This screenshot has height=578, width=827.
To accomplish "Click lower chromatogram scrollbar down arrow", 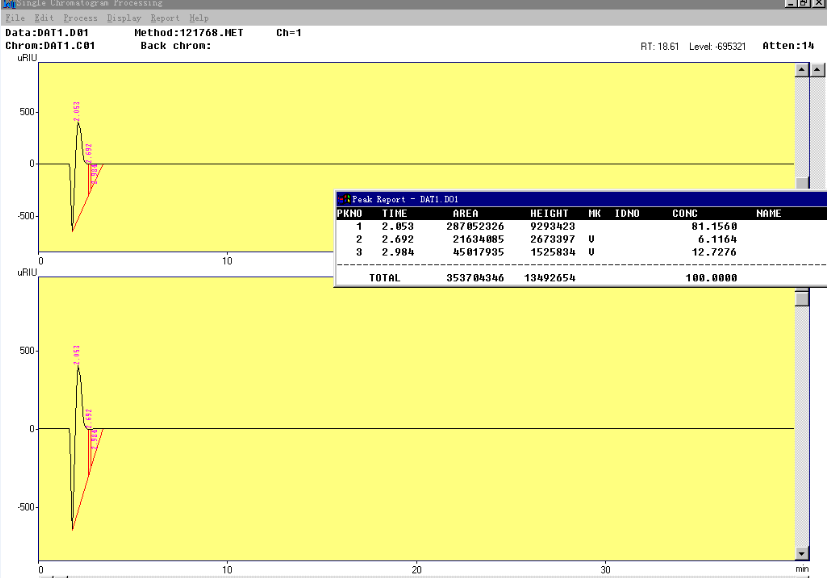I will (802, 553).
